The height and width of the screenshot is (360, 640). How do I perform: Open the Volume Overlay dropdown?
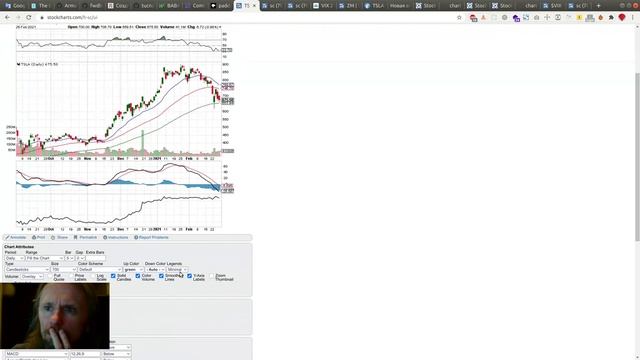[x=32, y=276]
